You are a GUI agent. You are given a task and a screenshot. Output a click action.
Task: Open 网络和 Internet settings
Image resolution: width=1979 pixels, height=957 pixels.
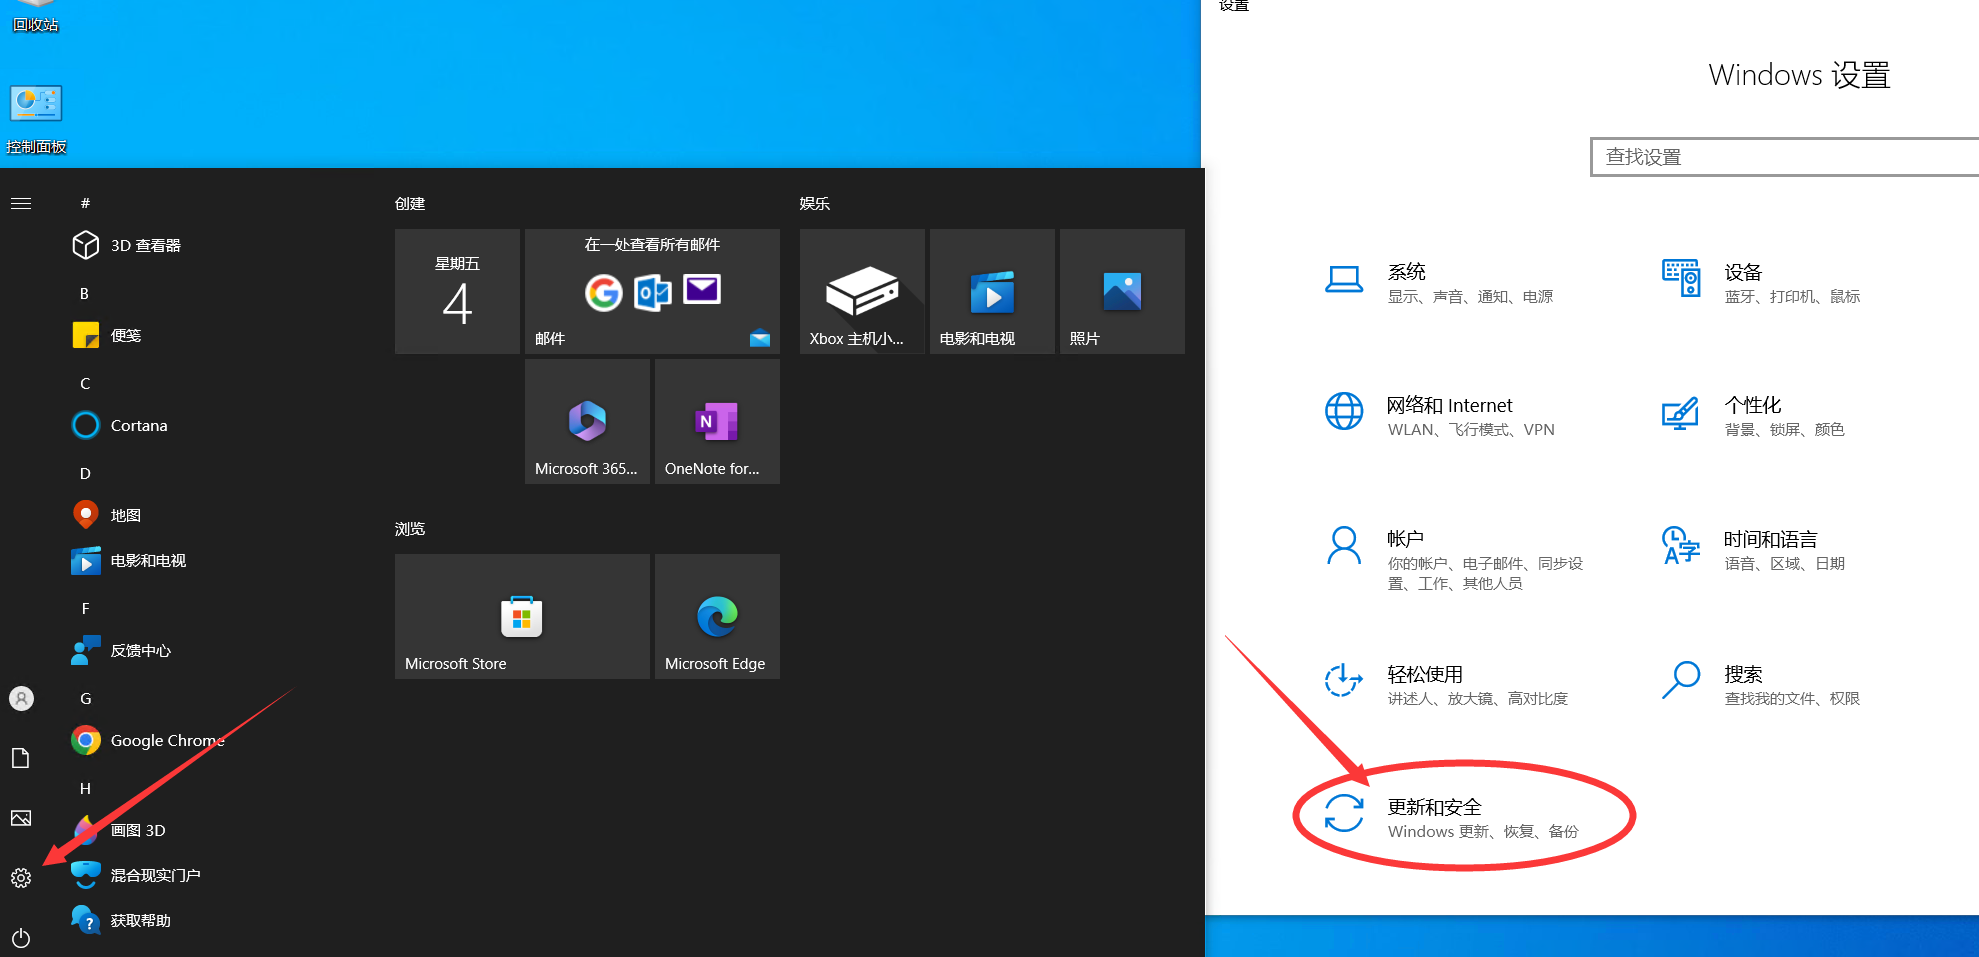(1440, 415)
